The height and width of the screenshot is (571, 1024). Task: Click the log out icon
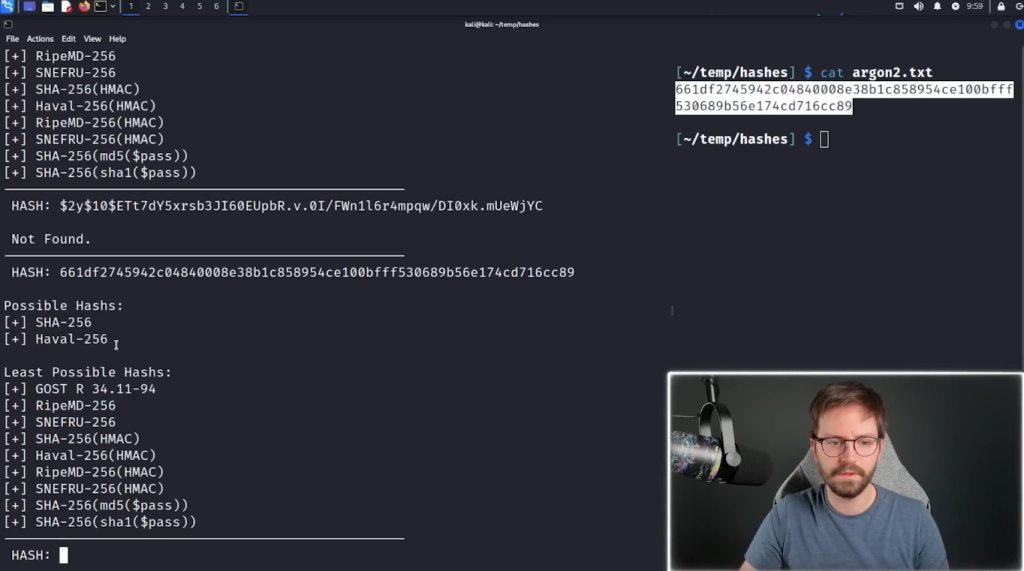tap(1019, 7)
